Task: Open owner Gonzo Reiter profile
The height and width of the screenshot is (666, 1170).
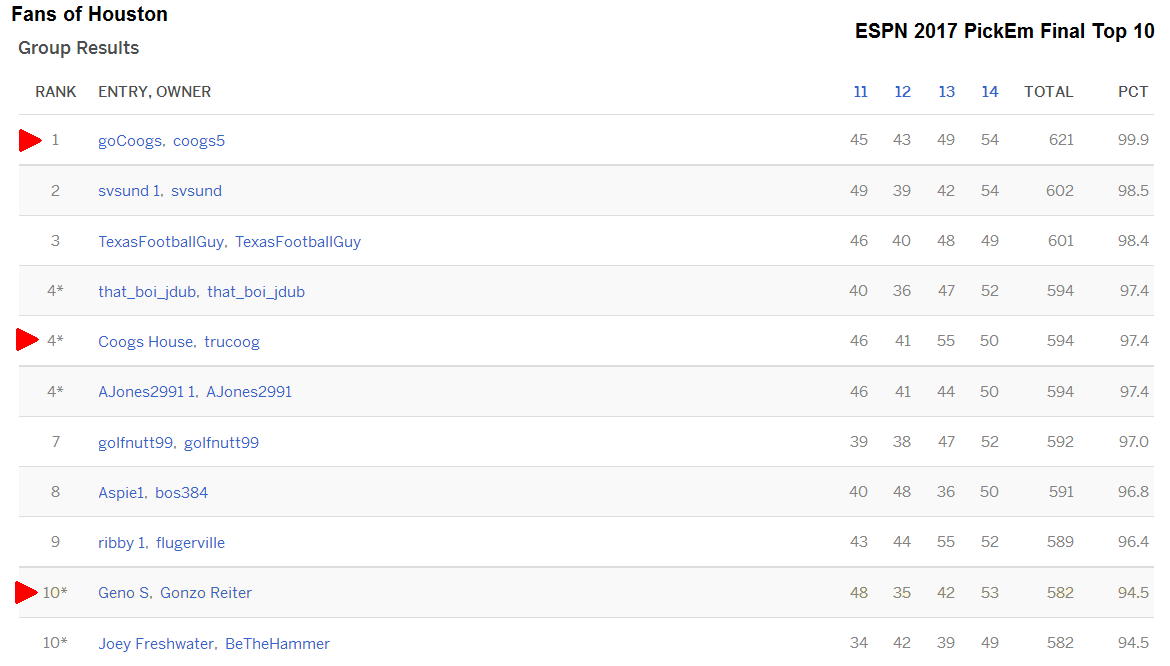Action: pos(206,593)
